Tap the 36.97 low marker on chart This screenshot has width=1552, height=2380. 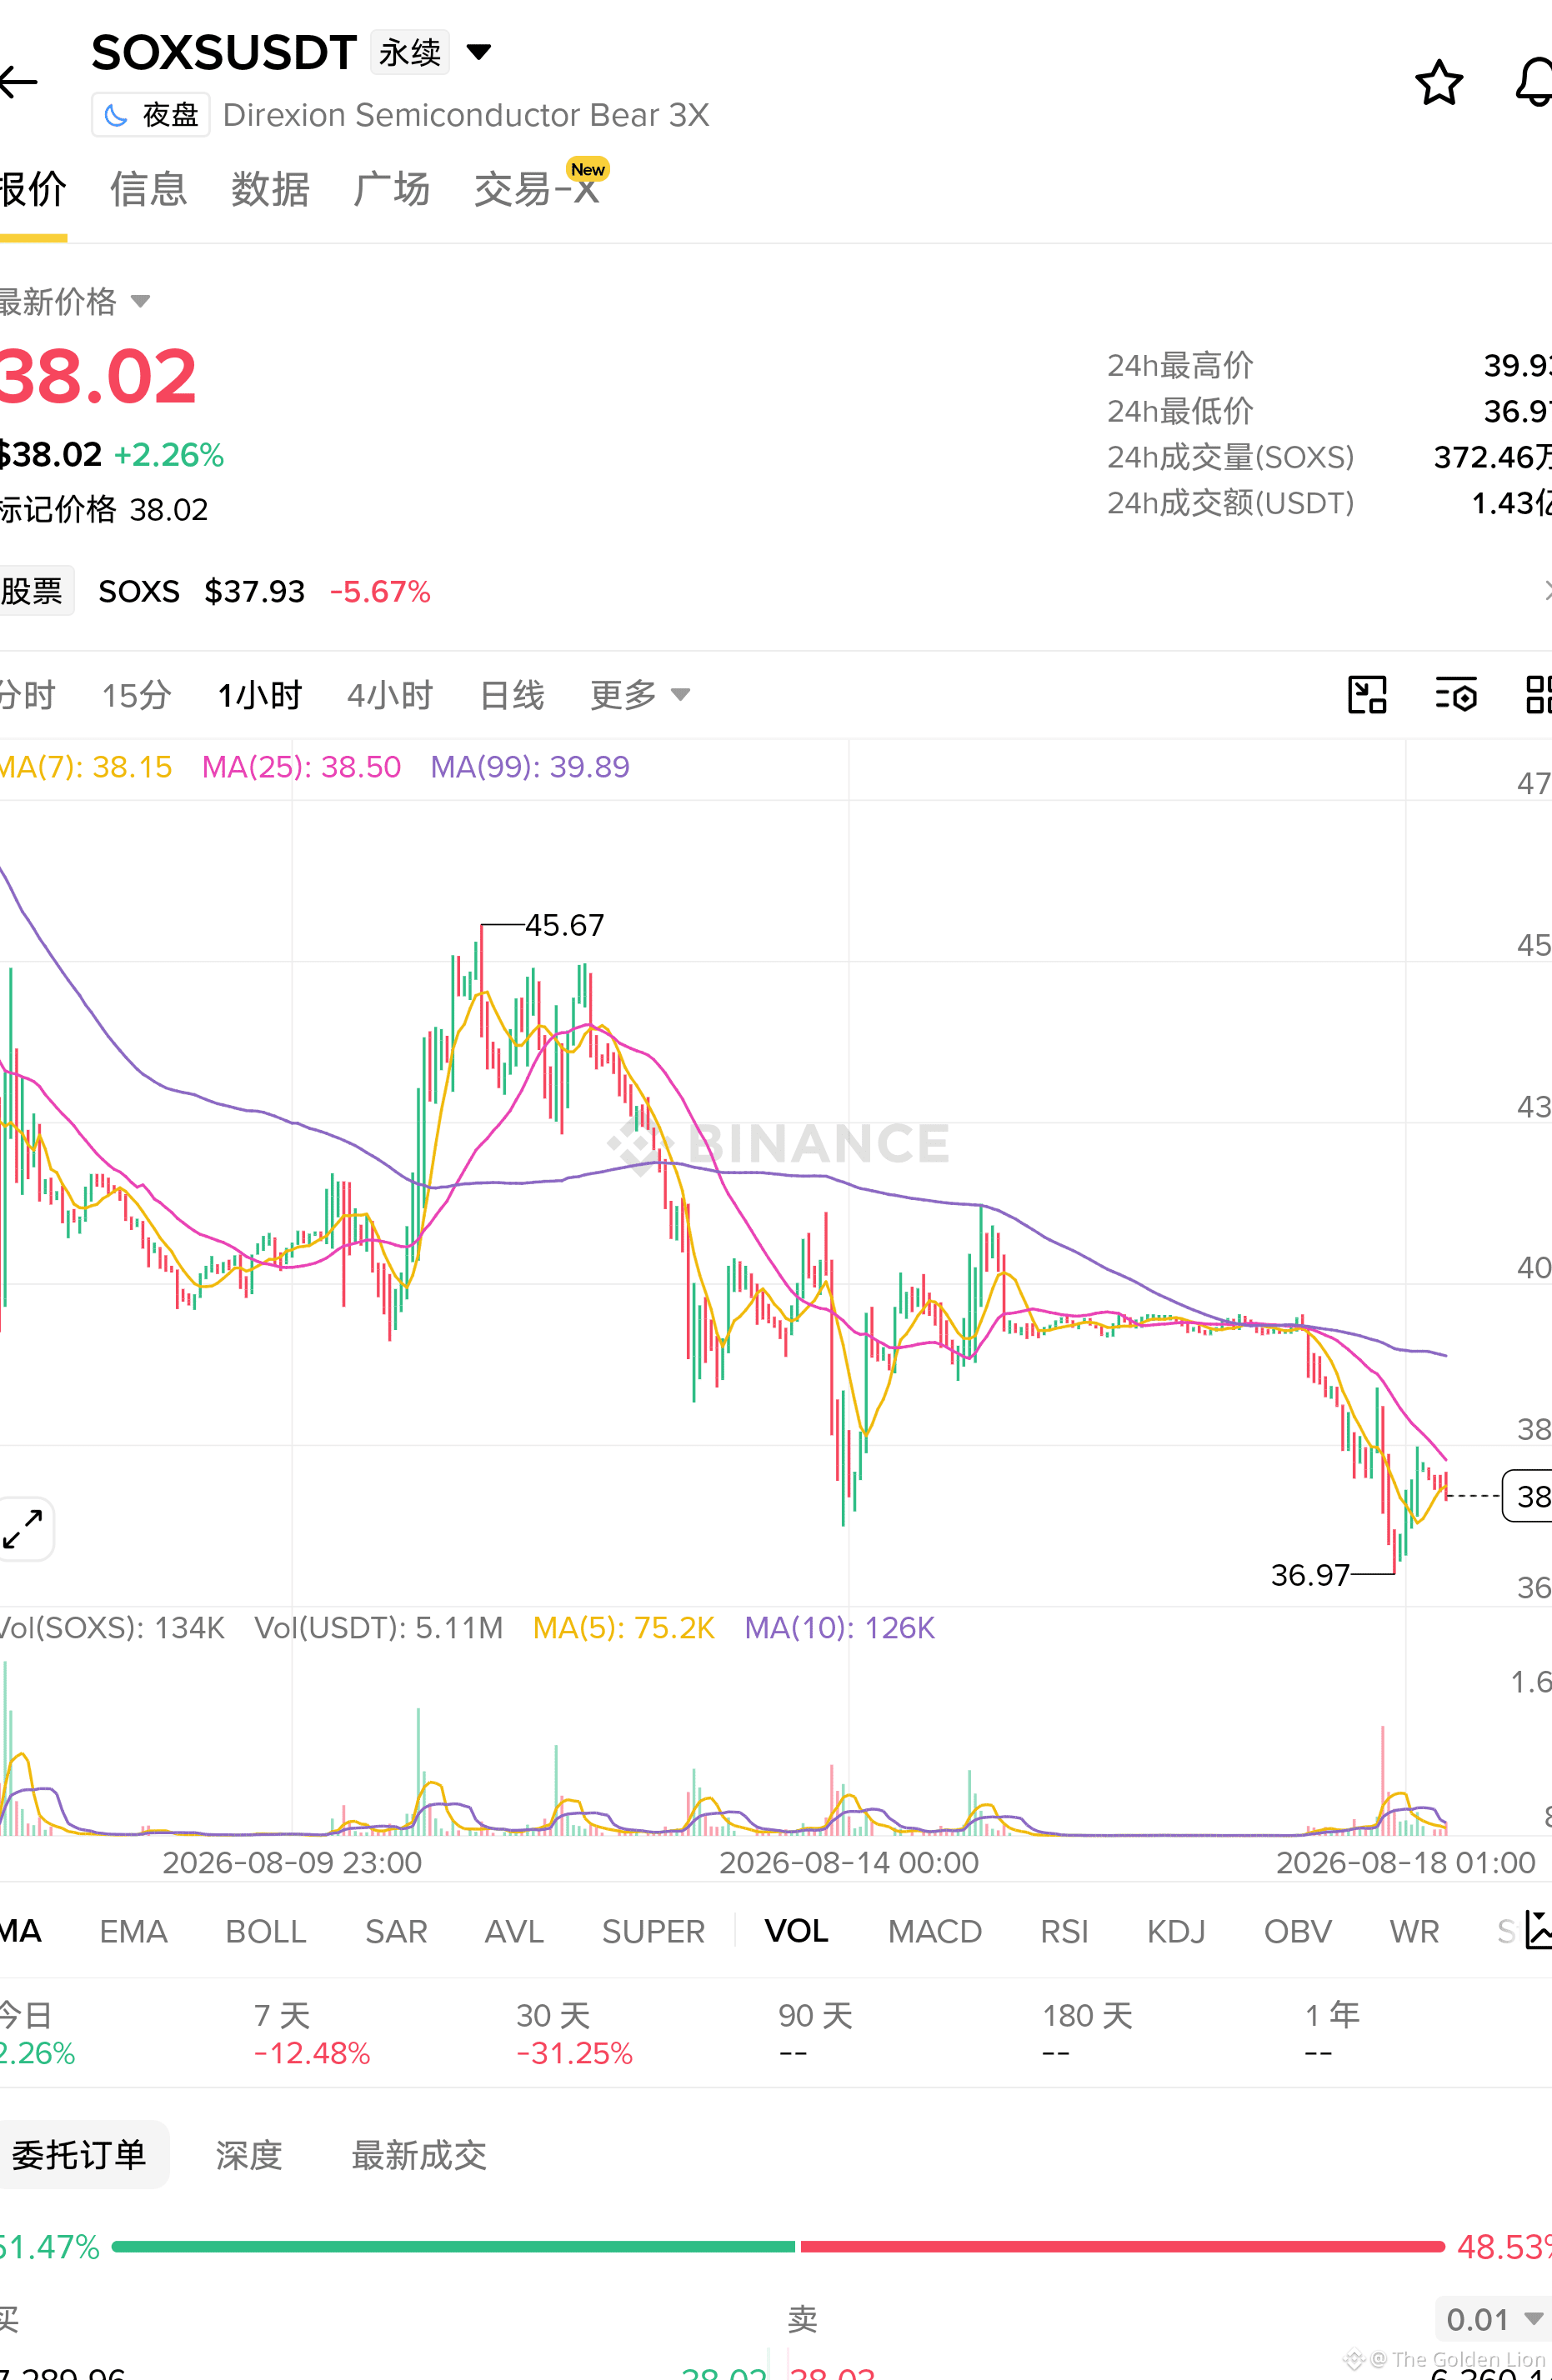[x=1310, y=1575]
